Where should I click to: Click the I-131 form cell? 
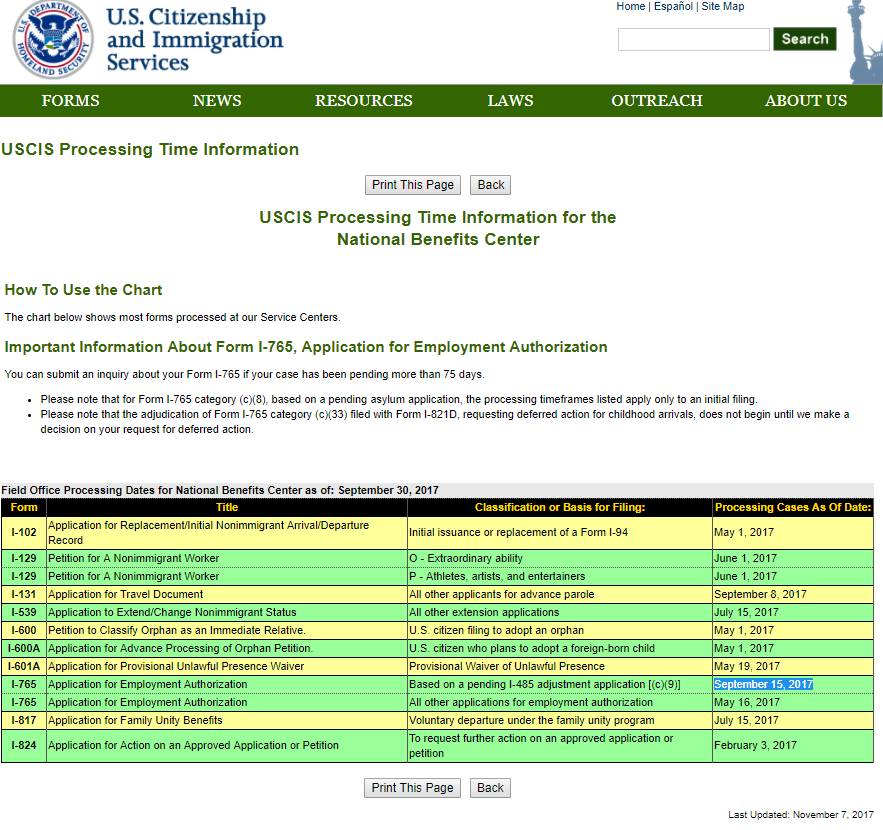[x=24, y=595]
